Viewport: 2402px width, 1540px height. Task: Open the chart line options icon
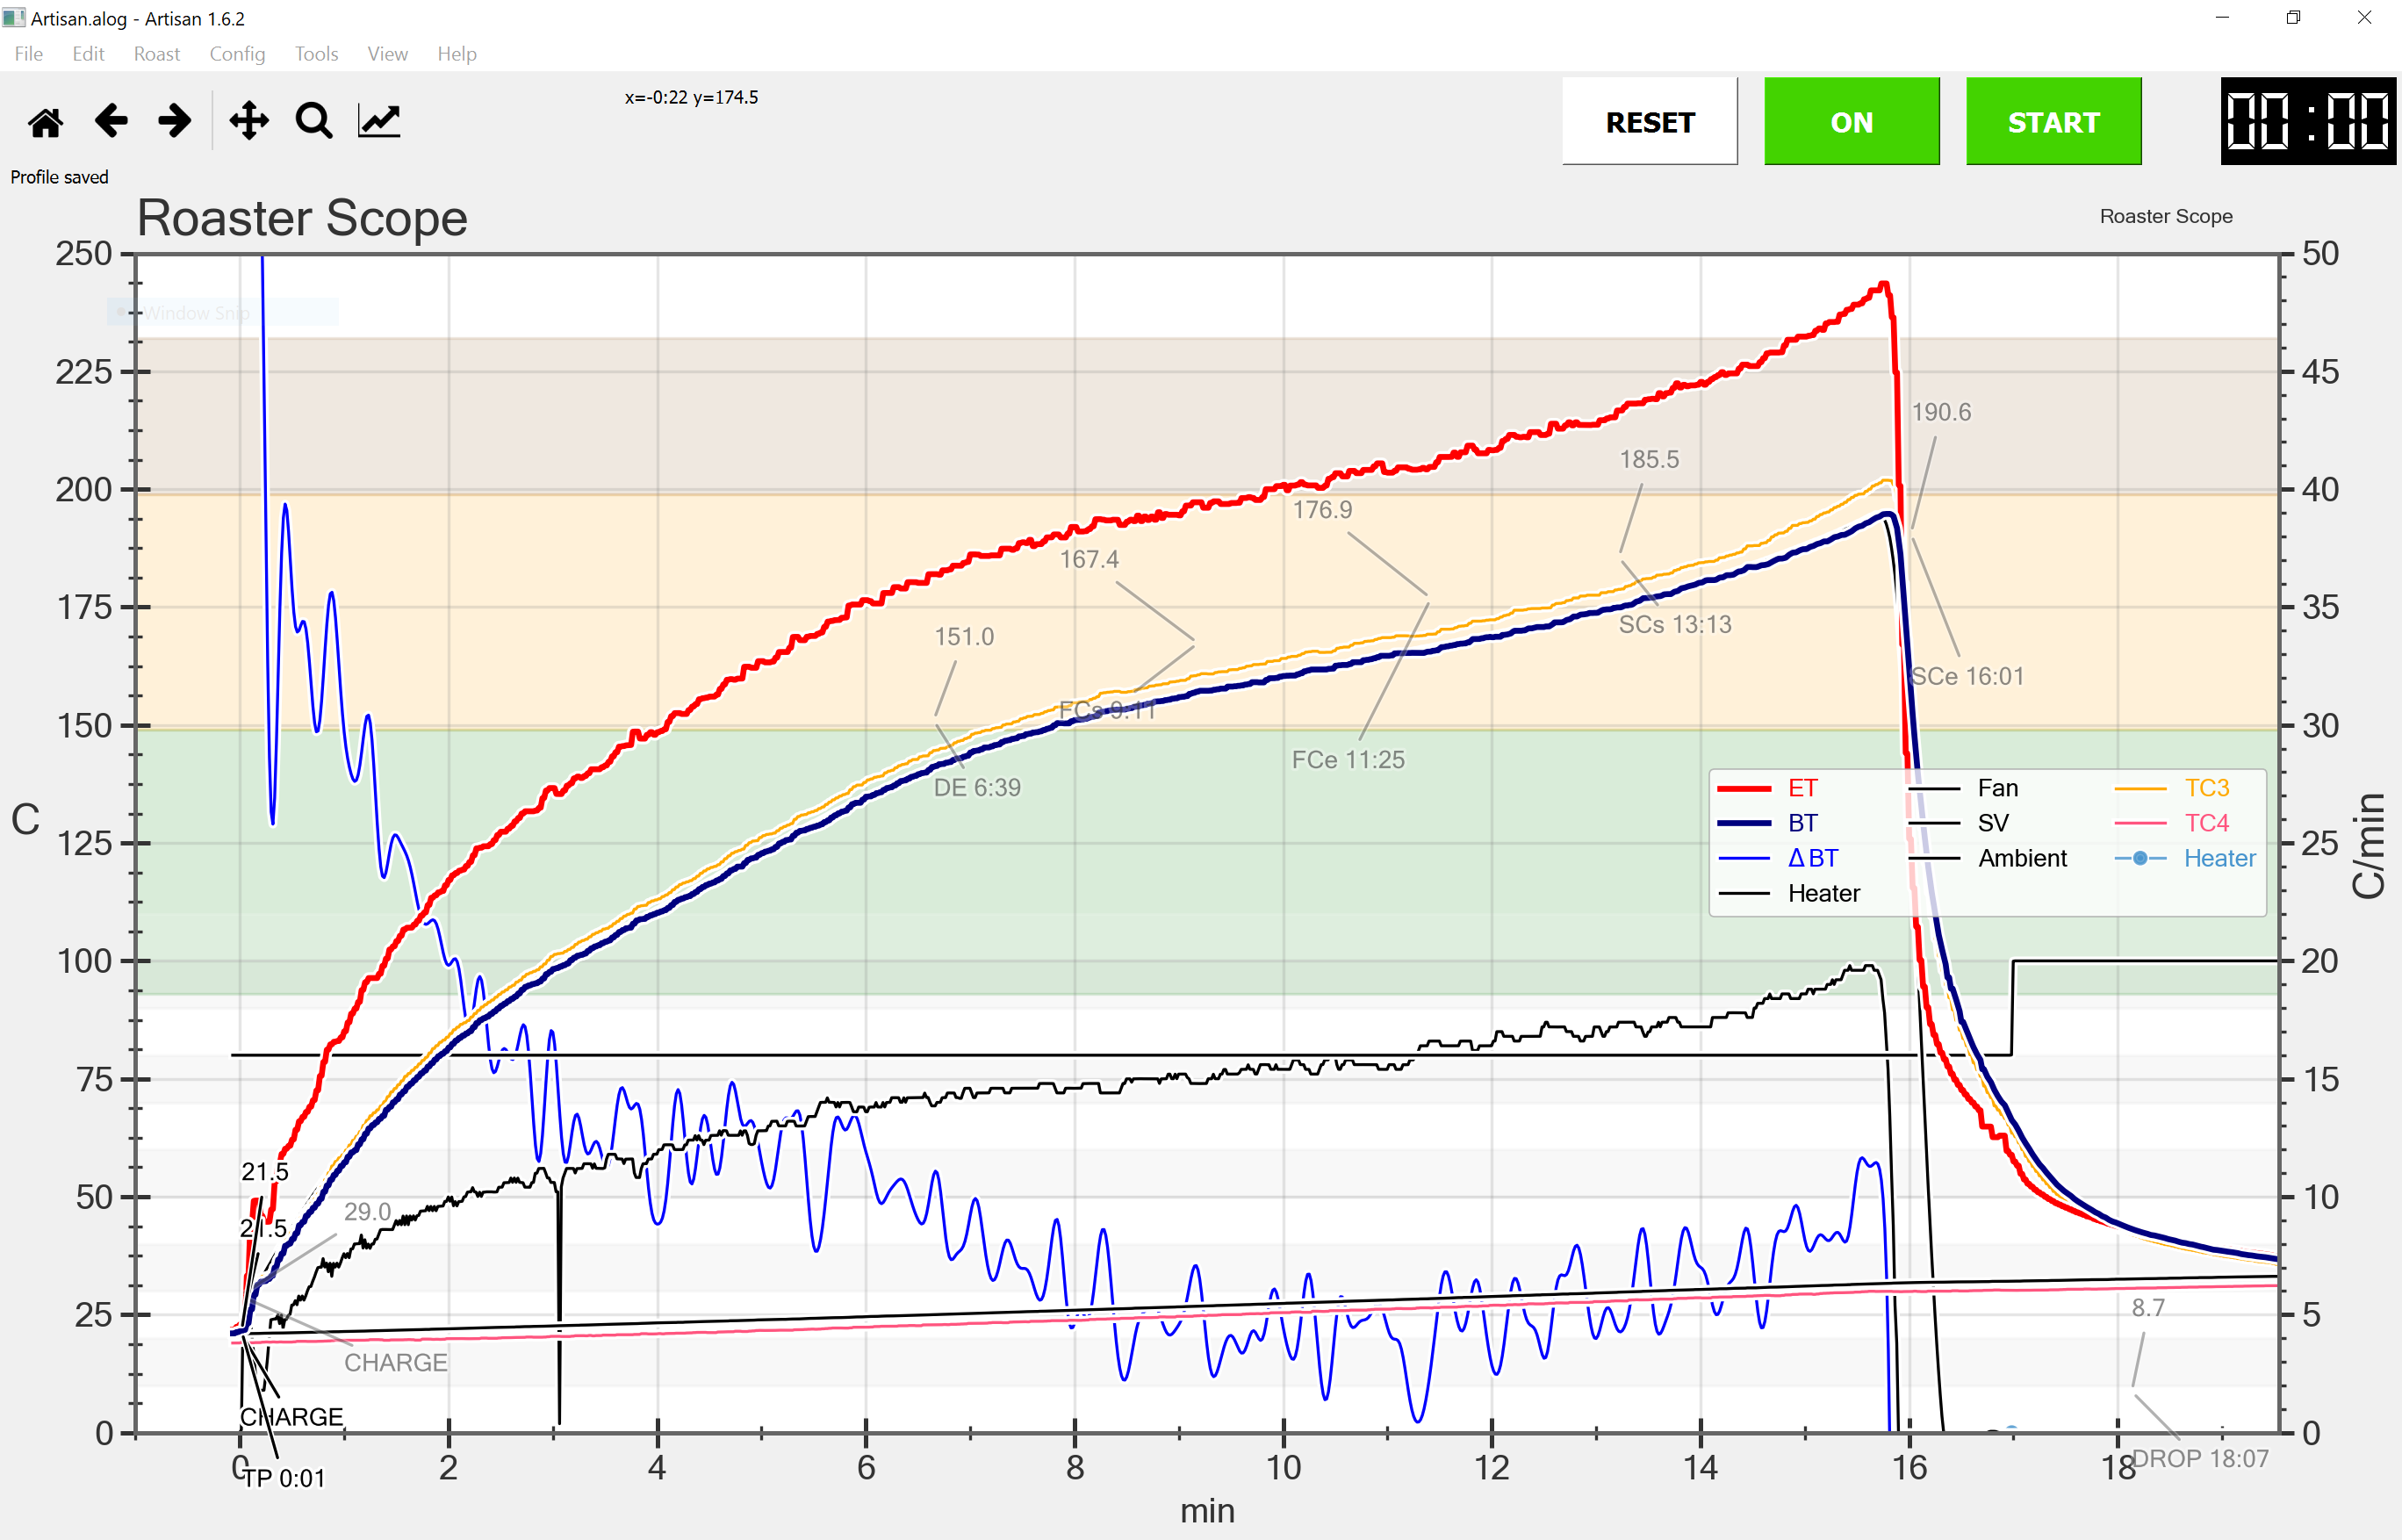pos(379,121)
